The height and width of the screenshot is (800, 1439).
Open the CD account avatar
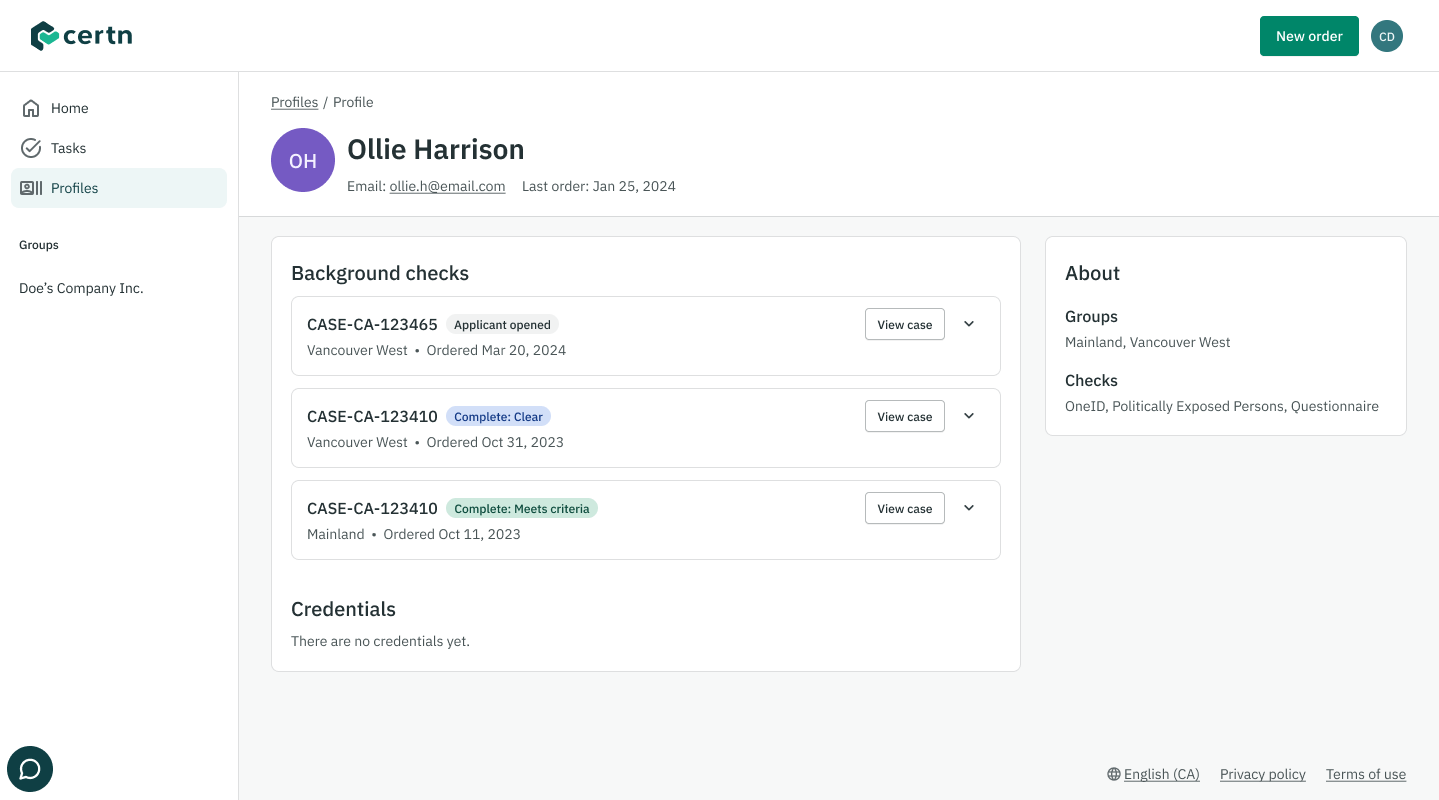1387,35
